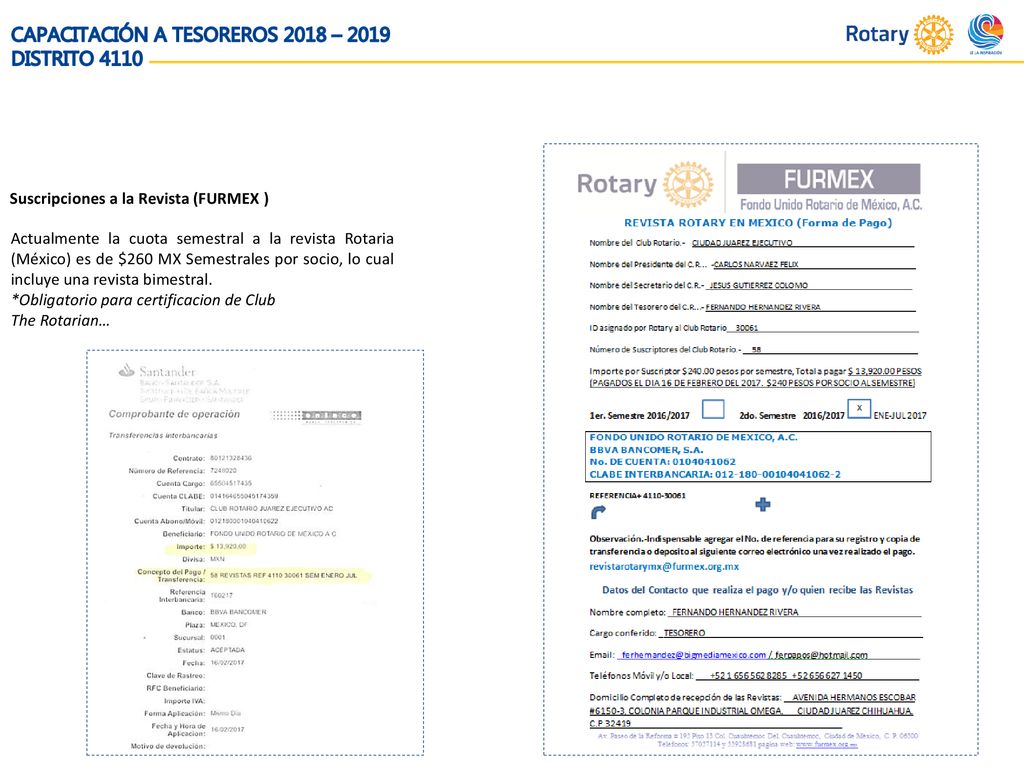Click the colorful theme logo beside Rotary header
1024x768 pixels.
point(985,33)
